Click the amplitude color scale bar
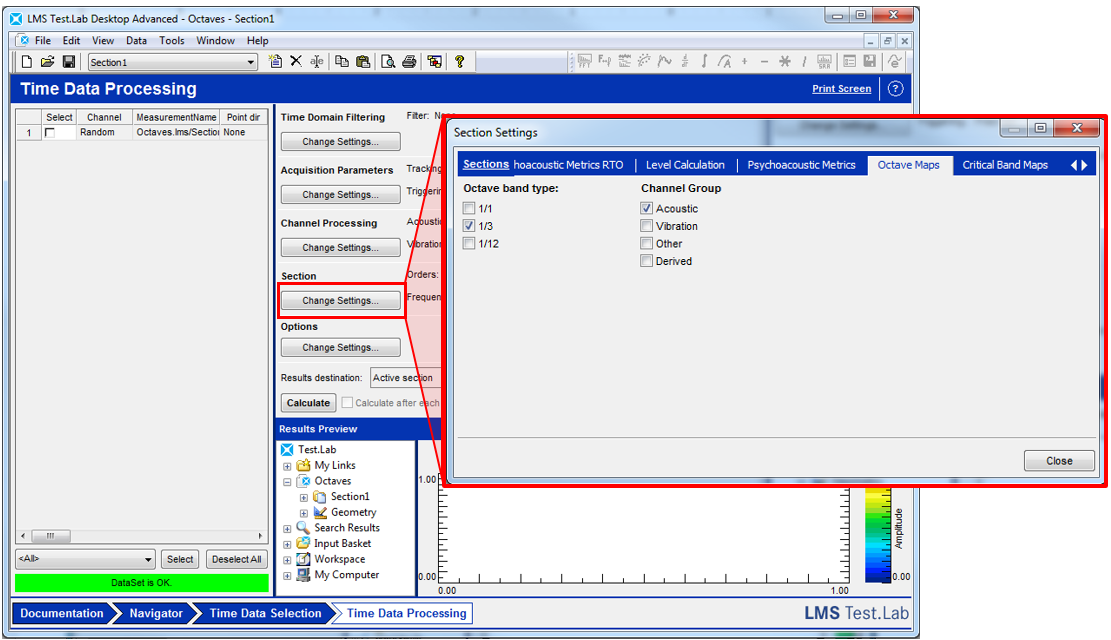 877,535
